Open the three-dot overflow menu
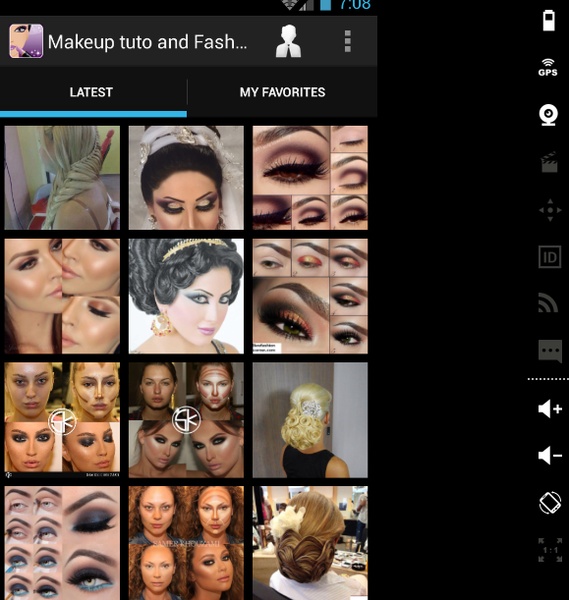The width and height of the screenshot is (569, 600). (347, 41)
